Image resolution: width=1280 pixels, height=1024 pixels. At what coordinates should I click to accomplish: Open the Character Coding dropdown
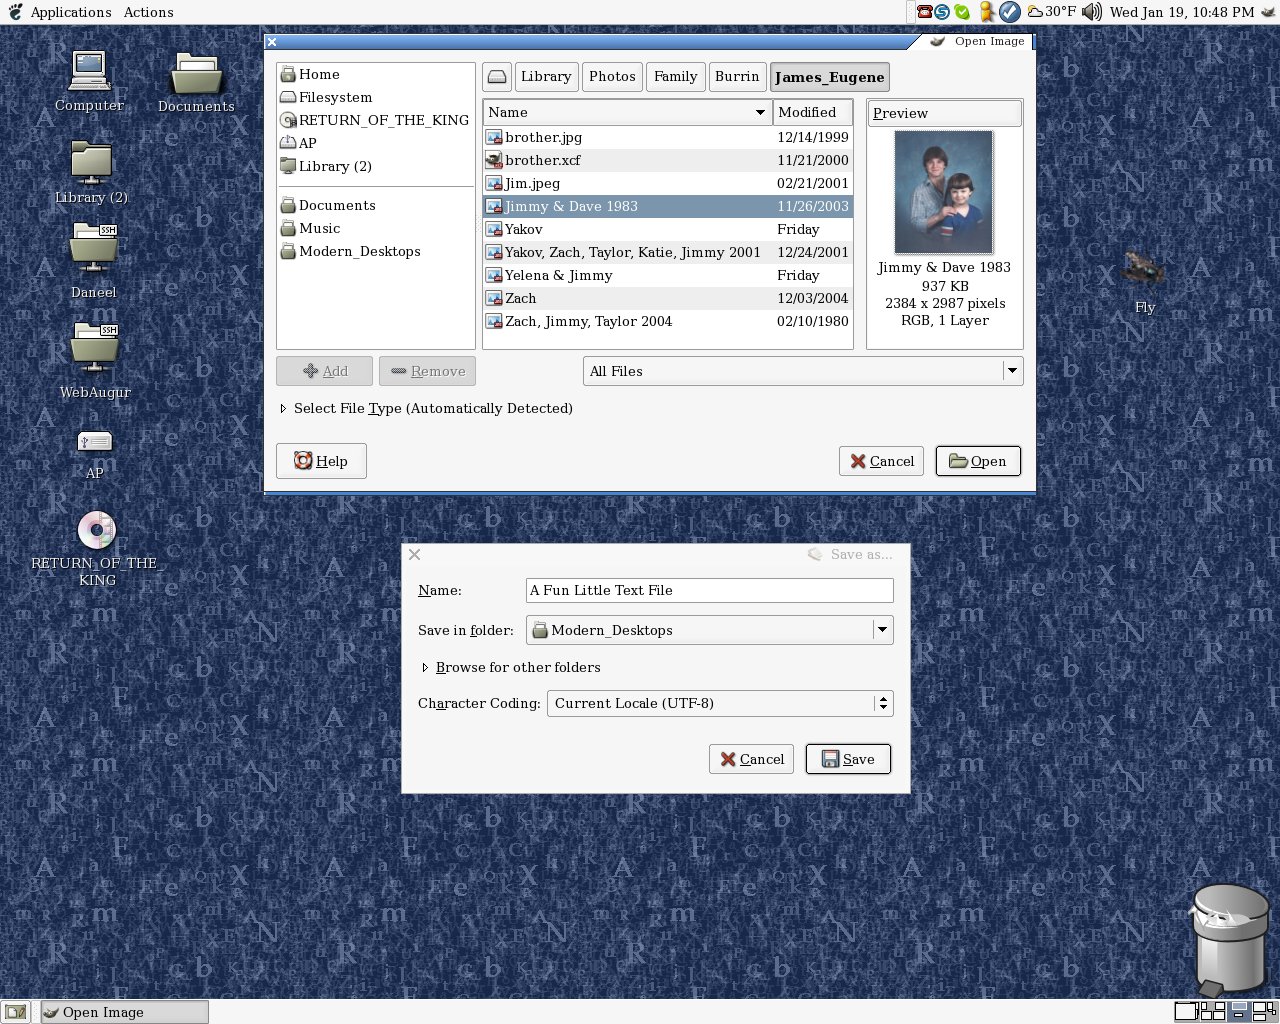click(720, 703)
